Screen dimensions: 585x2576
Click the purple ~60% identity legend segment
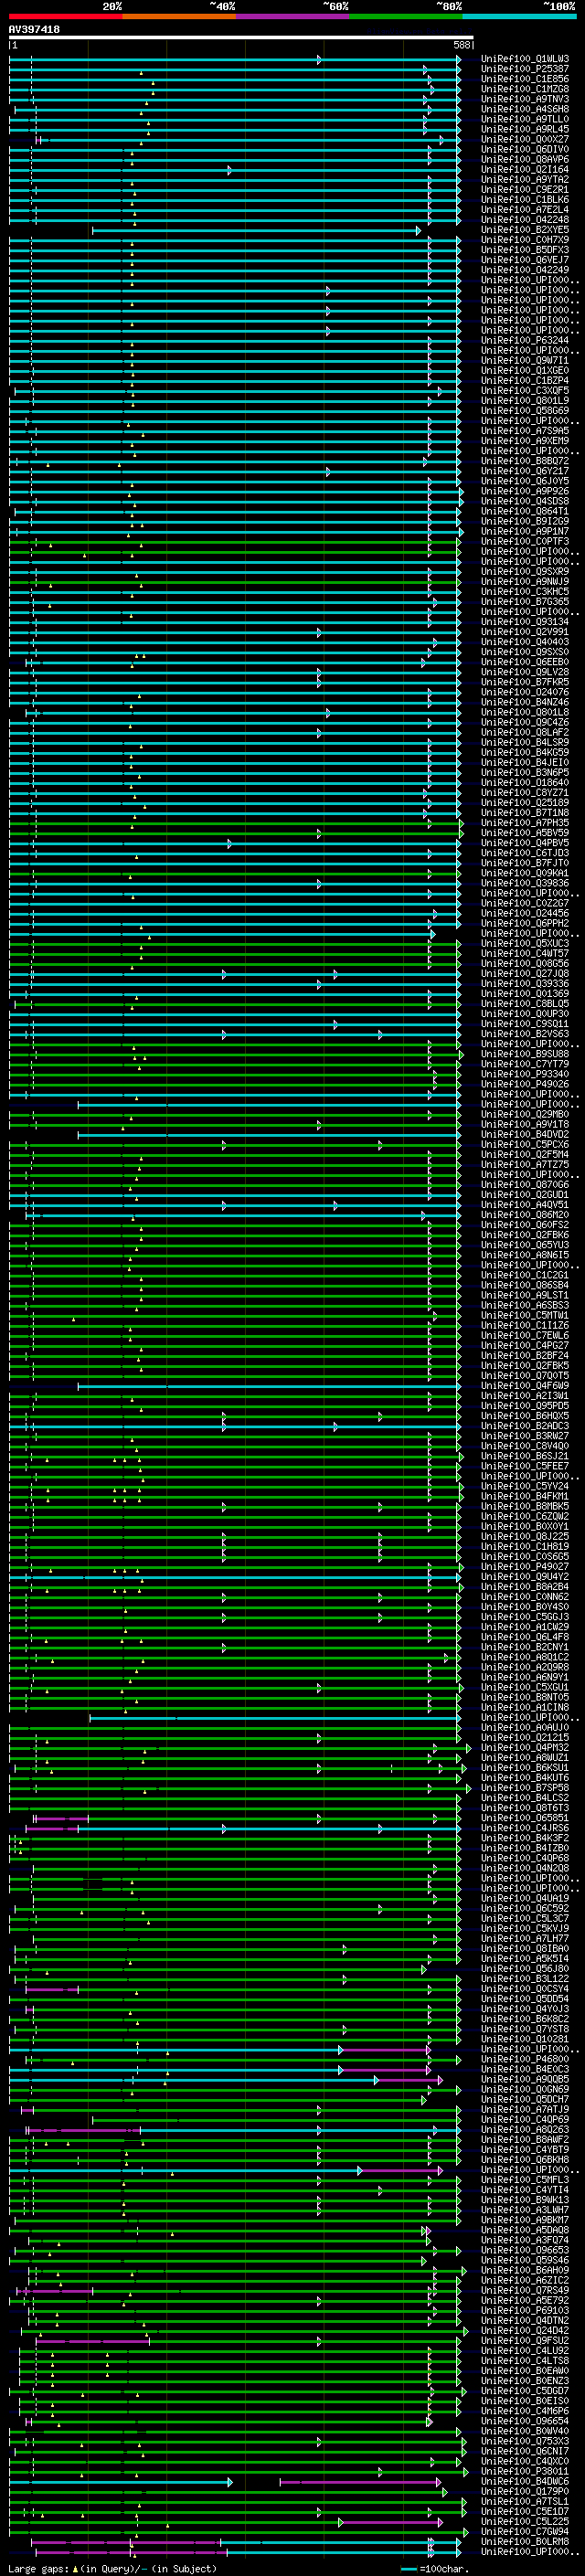(292, 16)
